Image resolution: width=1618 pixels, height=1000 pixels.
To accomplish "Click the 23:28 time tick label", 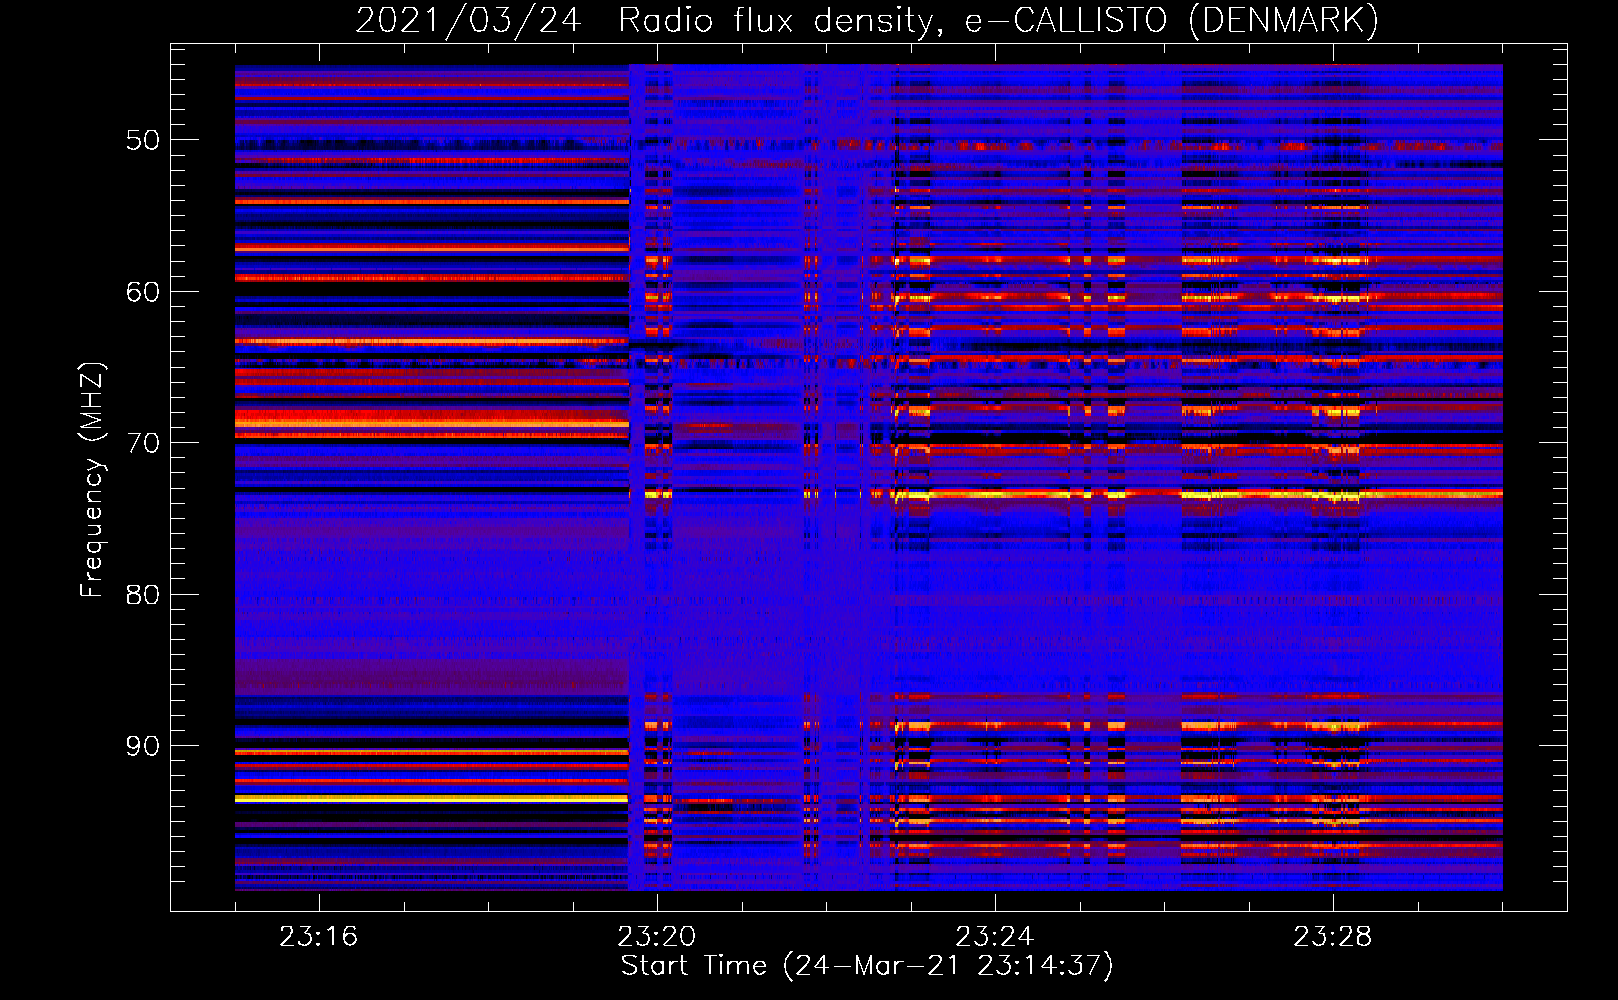I will click(x=1333, y=937).
